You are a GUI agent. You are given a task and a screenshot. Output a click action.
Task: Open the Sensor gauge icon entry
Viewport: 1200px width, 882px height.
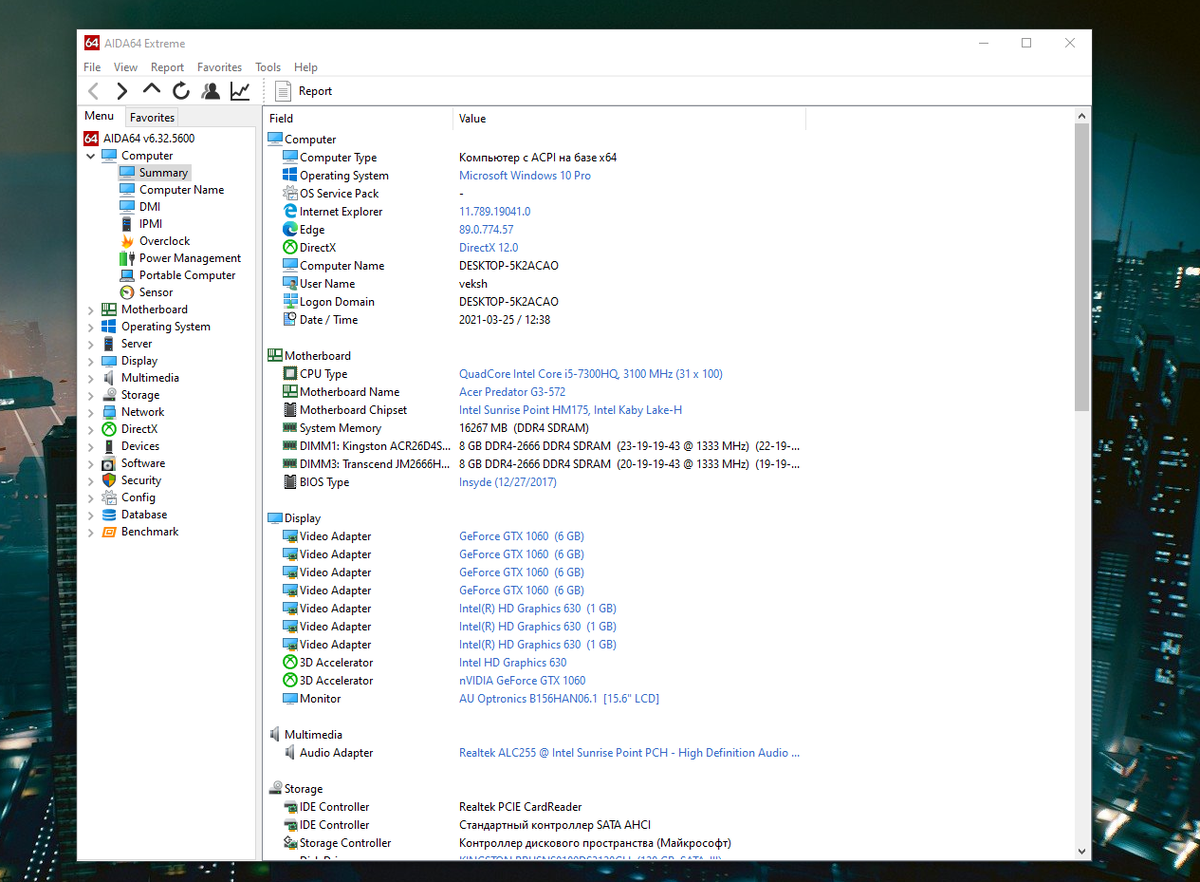127,292
